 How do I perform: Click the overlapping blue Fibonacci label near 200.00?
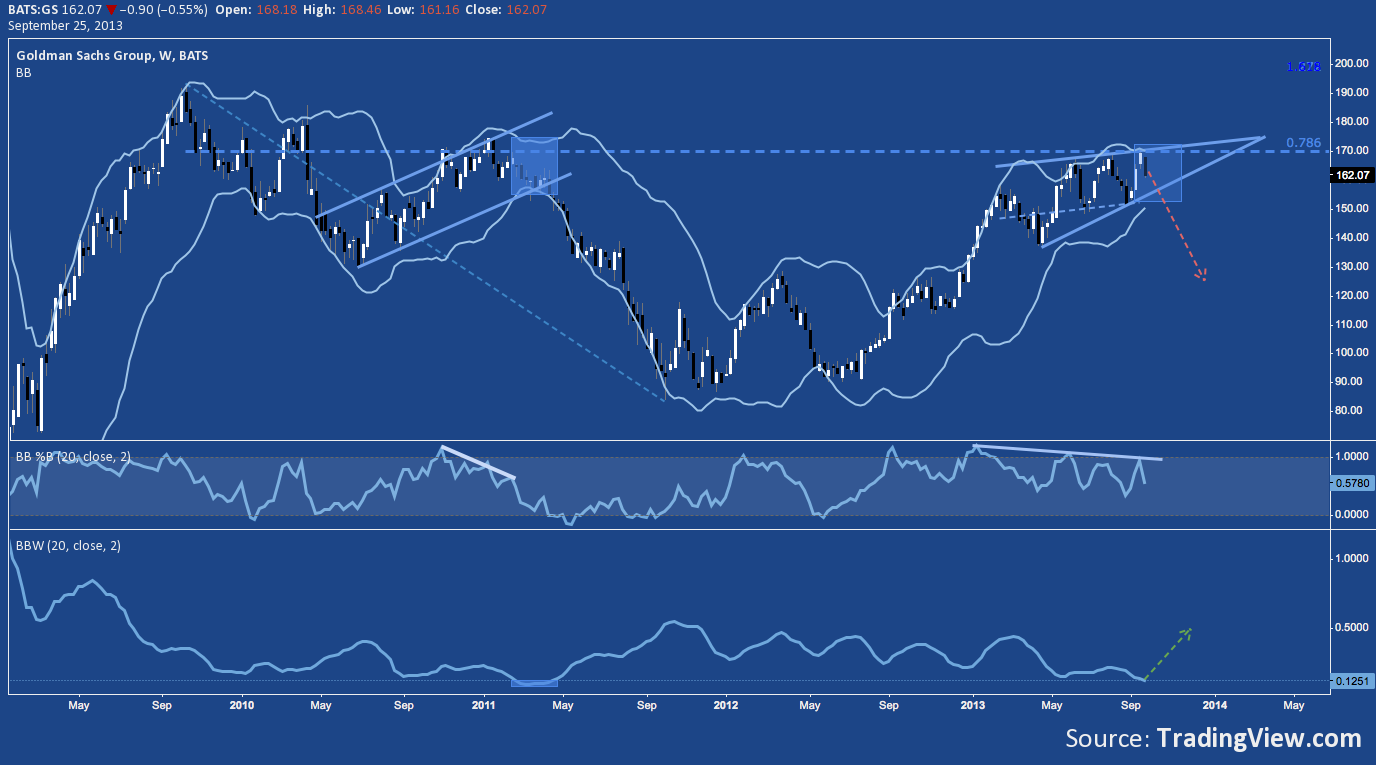[1304, 66]
